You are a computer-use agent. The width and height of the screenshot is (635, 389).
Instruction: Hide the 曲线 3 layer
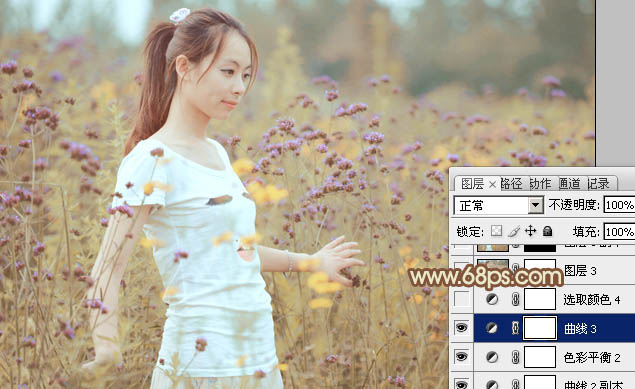pos(461,328)
